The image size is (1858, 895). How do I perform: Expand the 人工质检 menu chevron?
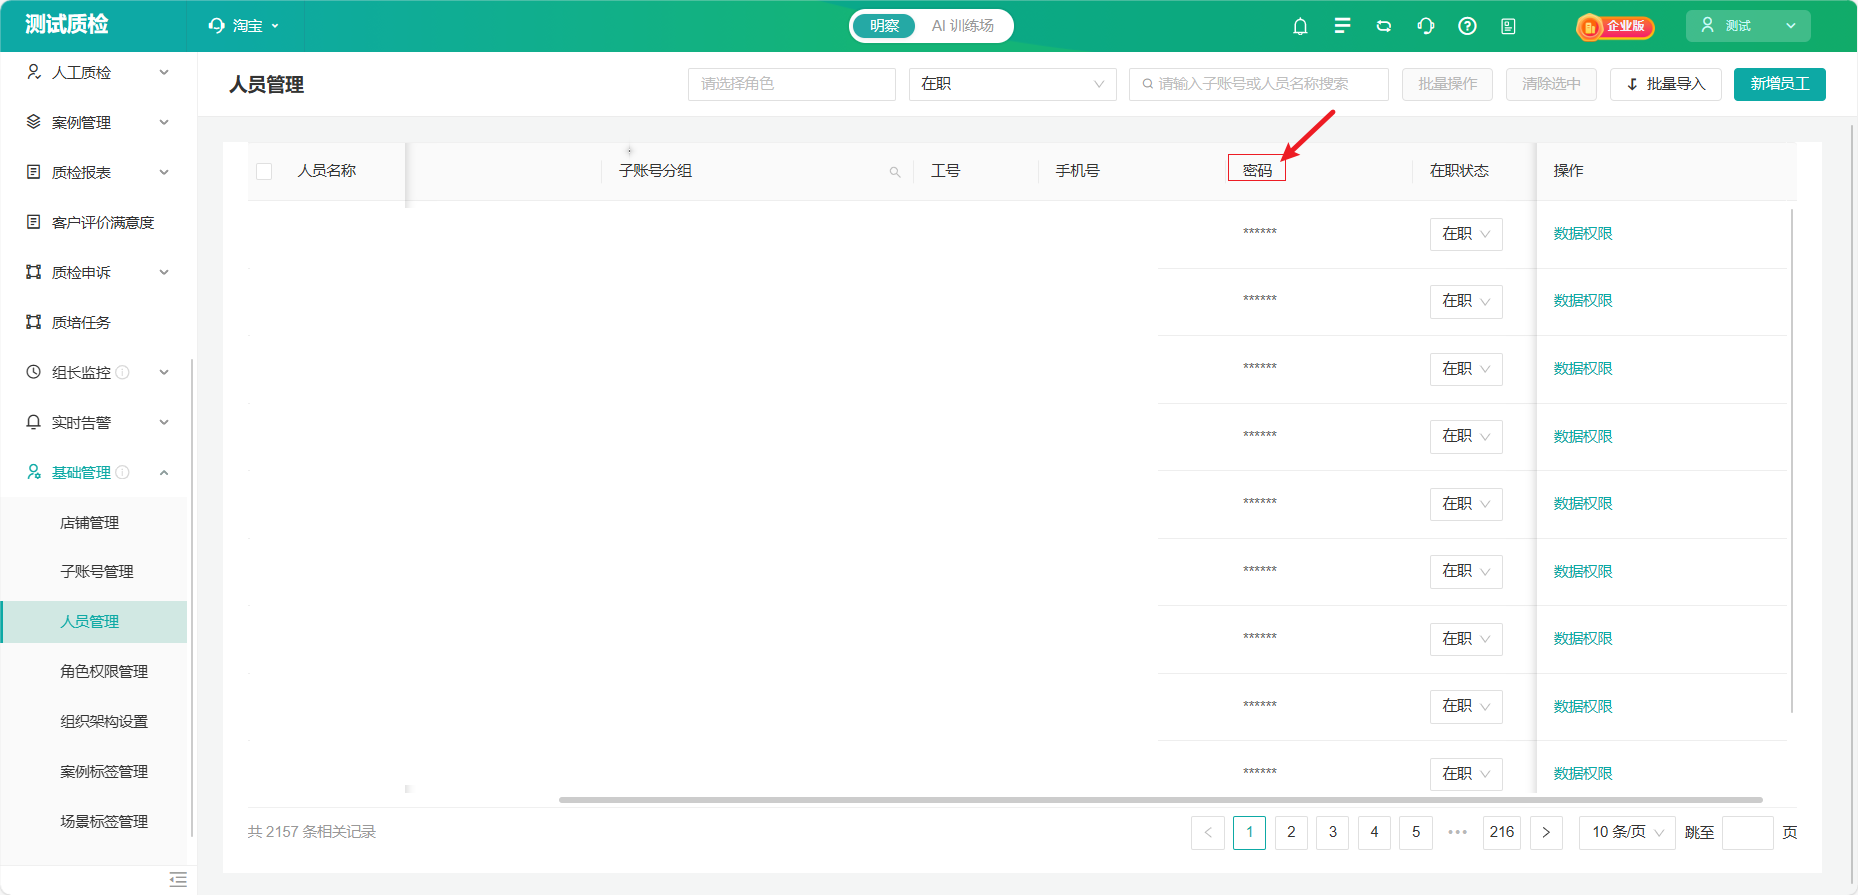pos(164,72)
